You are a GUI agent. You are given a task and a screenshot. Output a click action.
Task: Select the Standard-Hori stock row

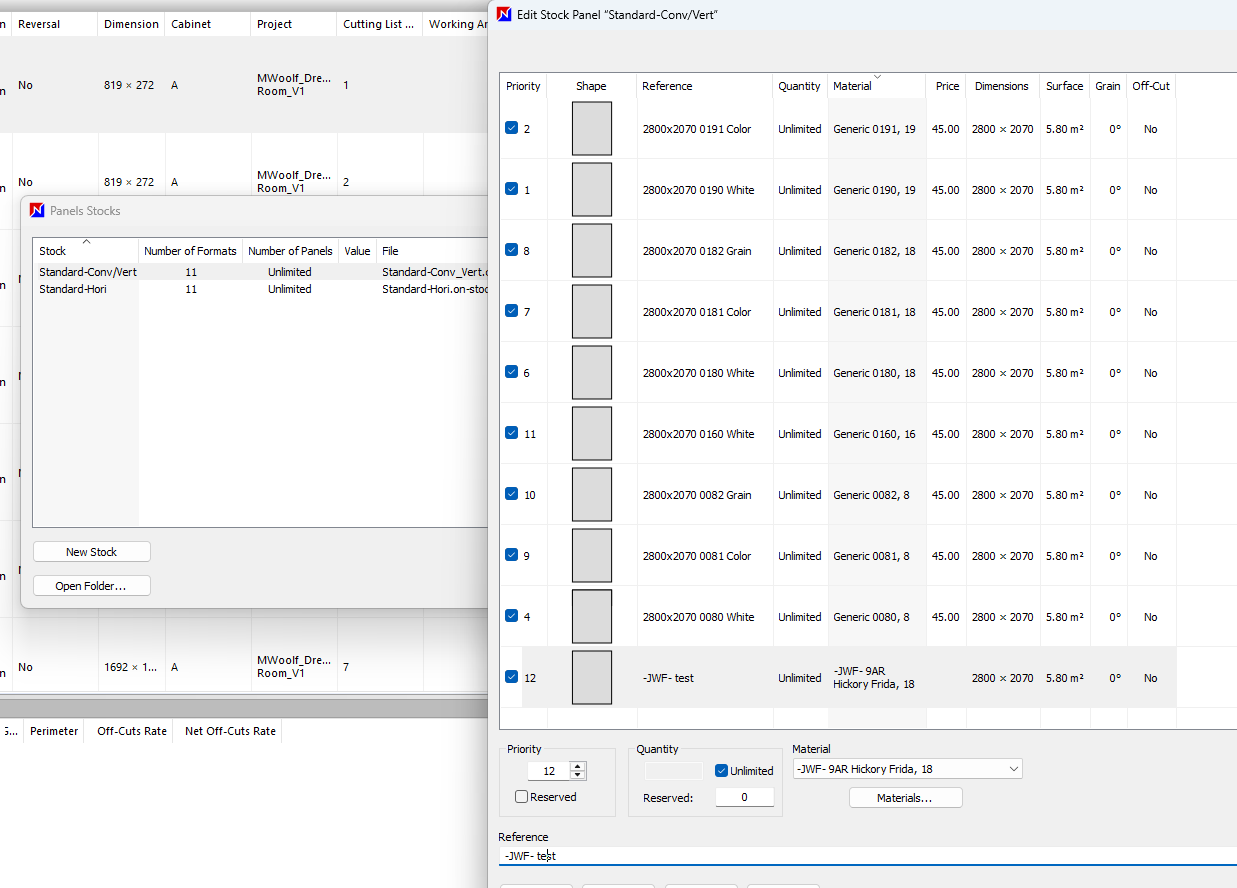[73, 289]
